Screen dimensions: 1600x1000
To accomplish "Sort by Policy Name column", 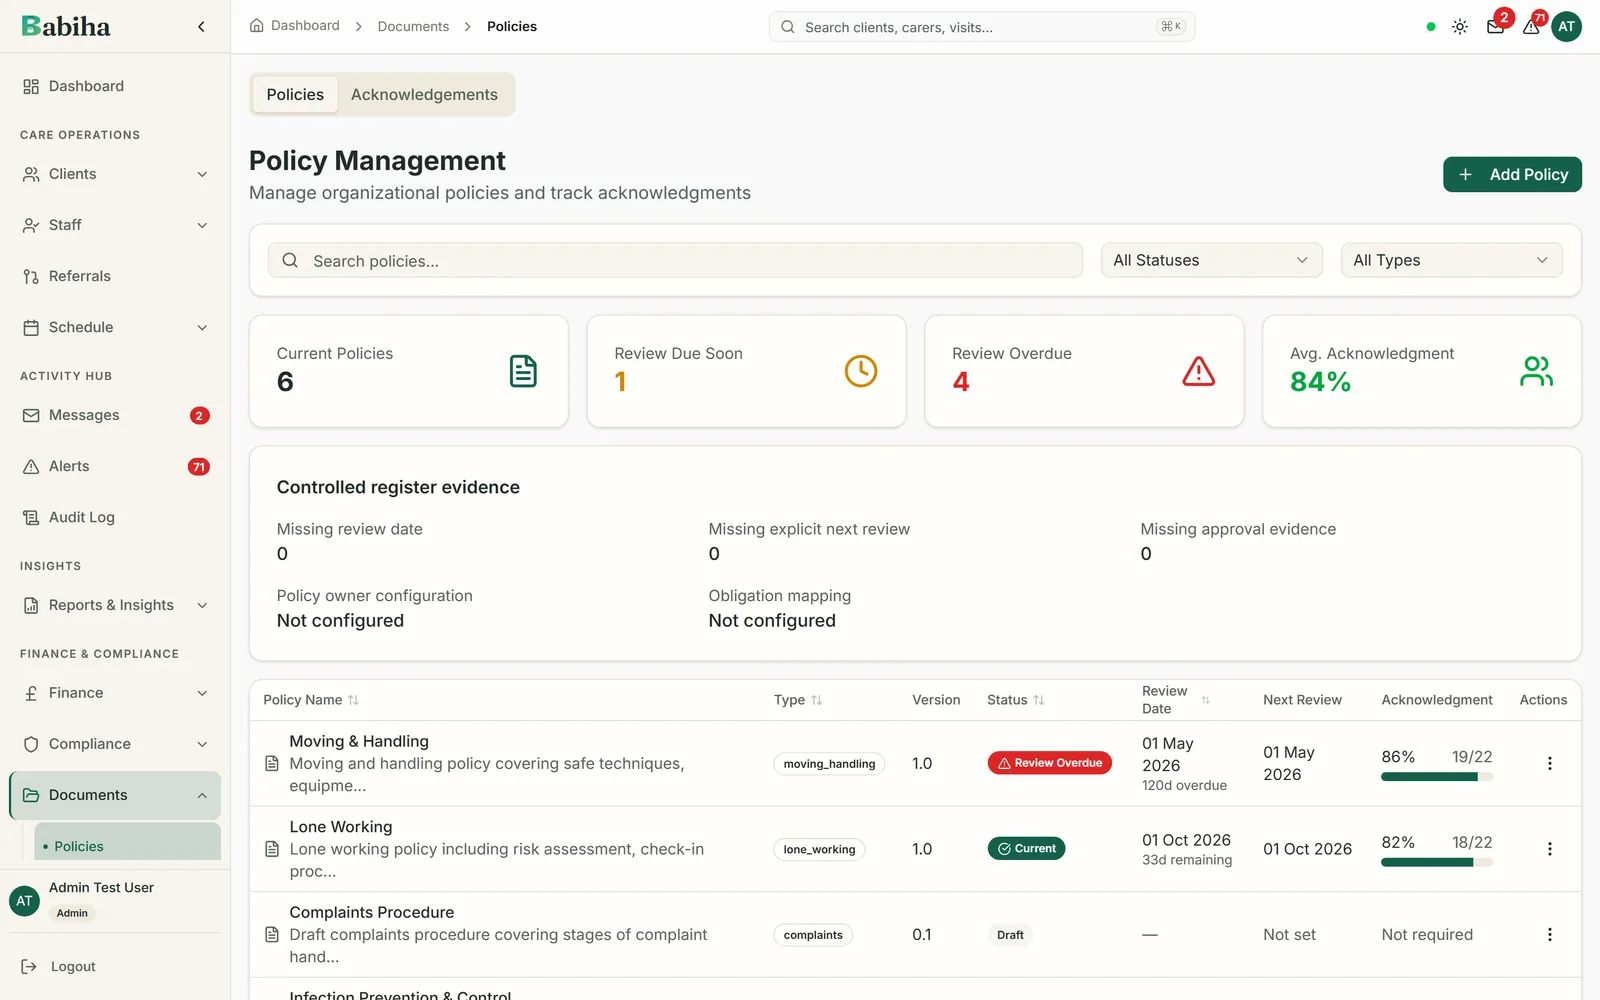I will 311,700.
